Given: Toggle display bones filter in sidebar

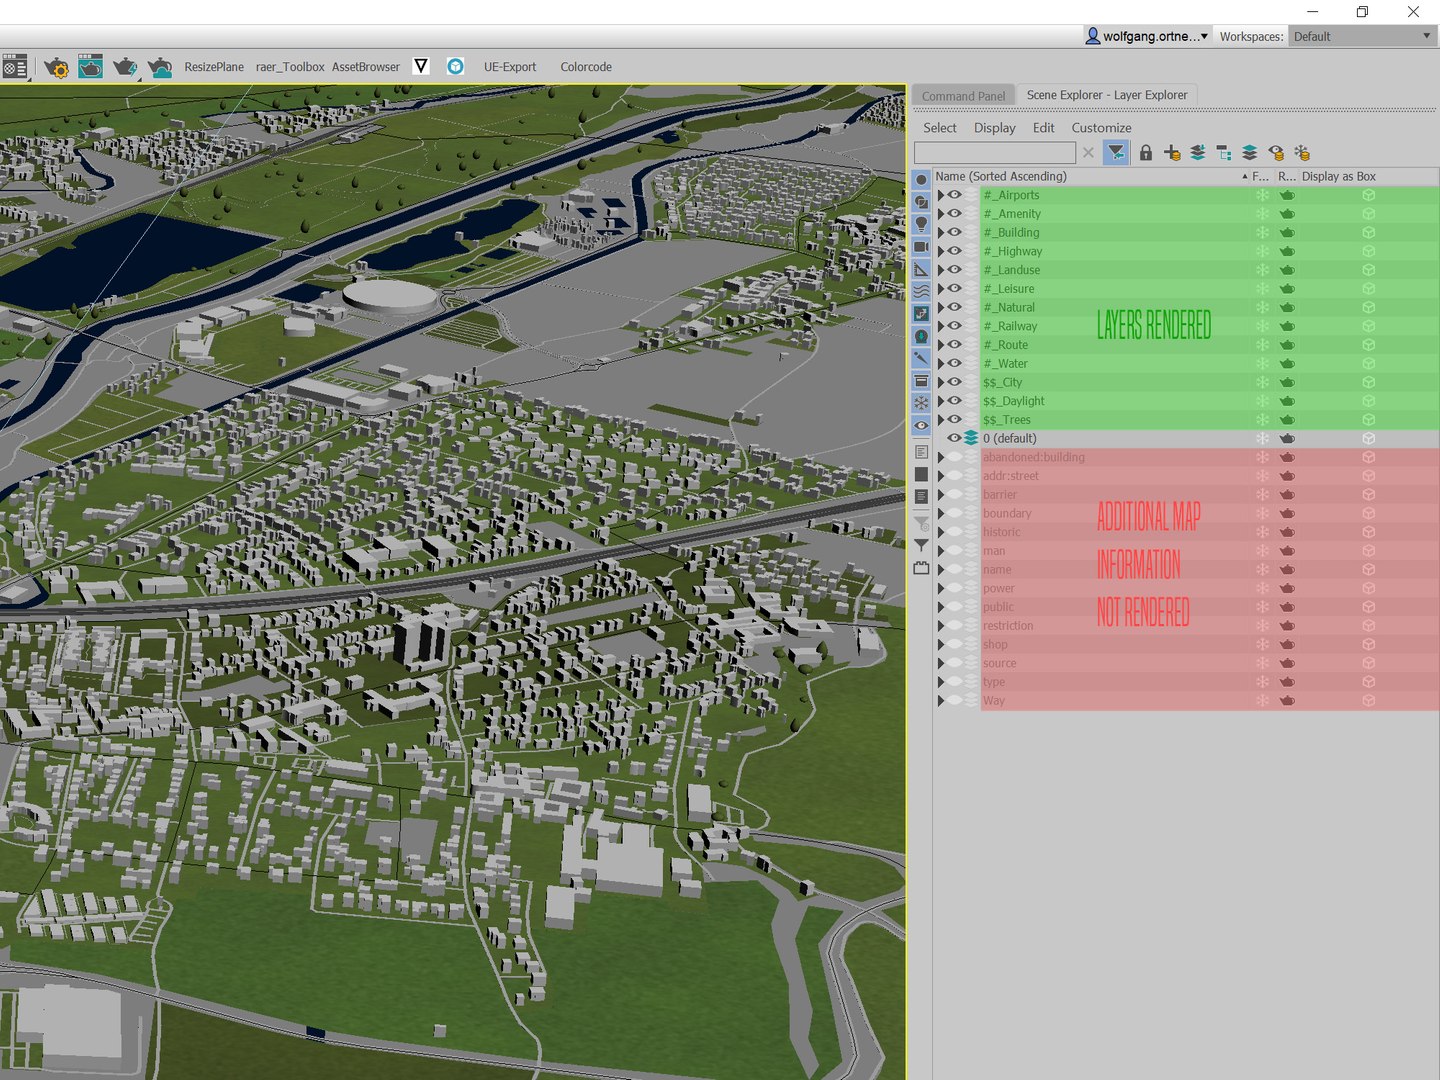Looking at the screenshot, I should [x=921, y=358].
